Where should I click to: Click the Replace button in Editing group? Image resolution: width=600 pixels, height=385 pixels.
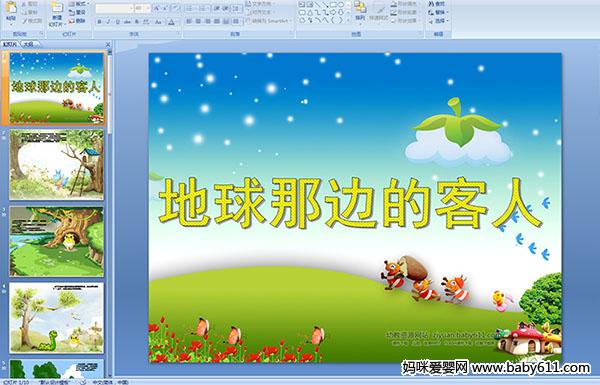(438, 12)
